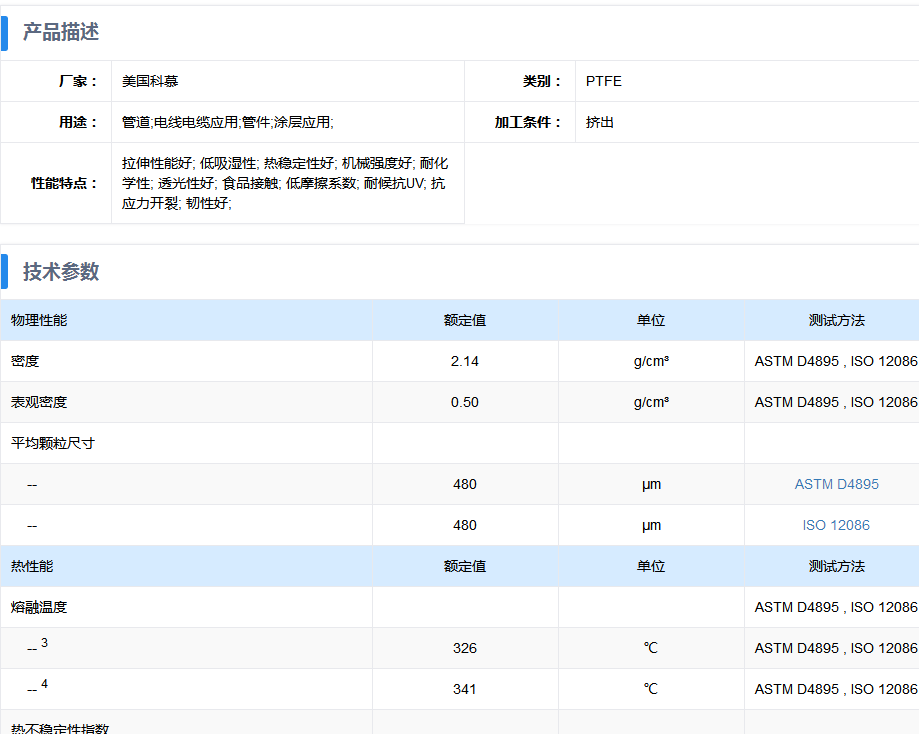Click the 性能特点 label cell

click(x=64, y=183)
